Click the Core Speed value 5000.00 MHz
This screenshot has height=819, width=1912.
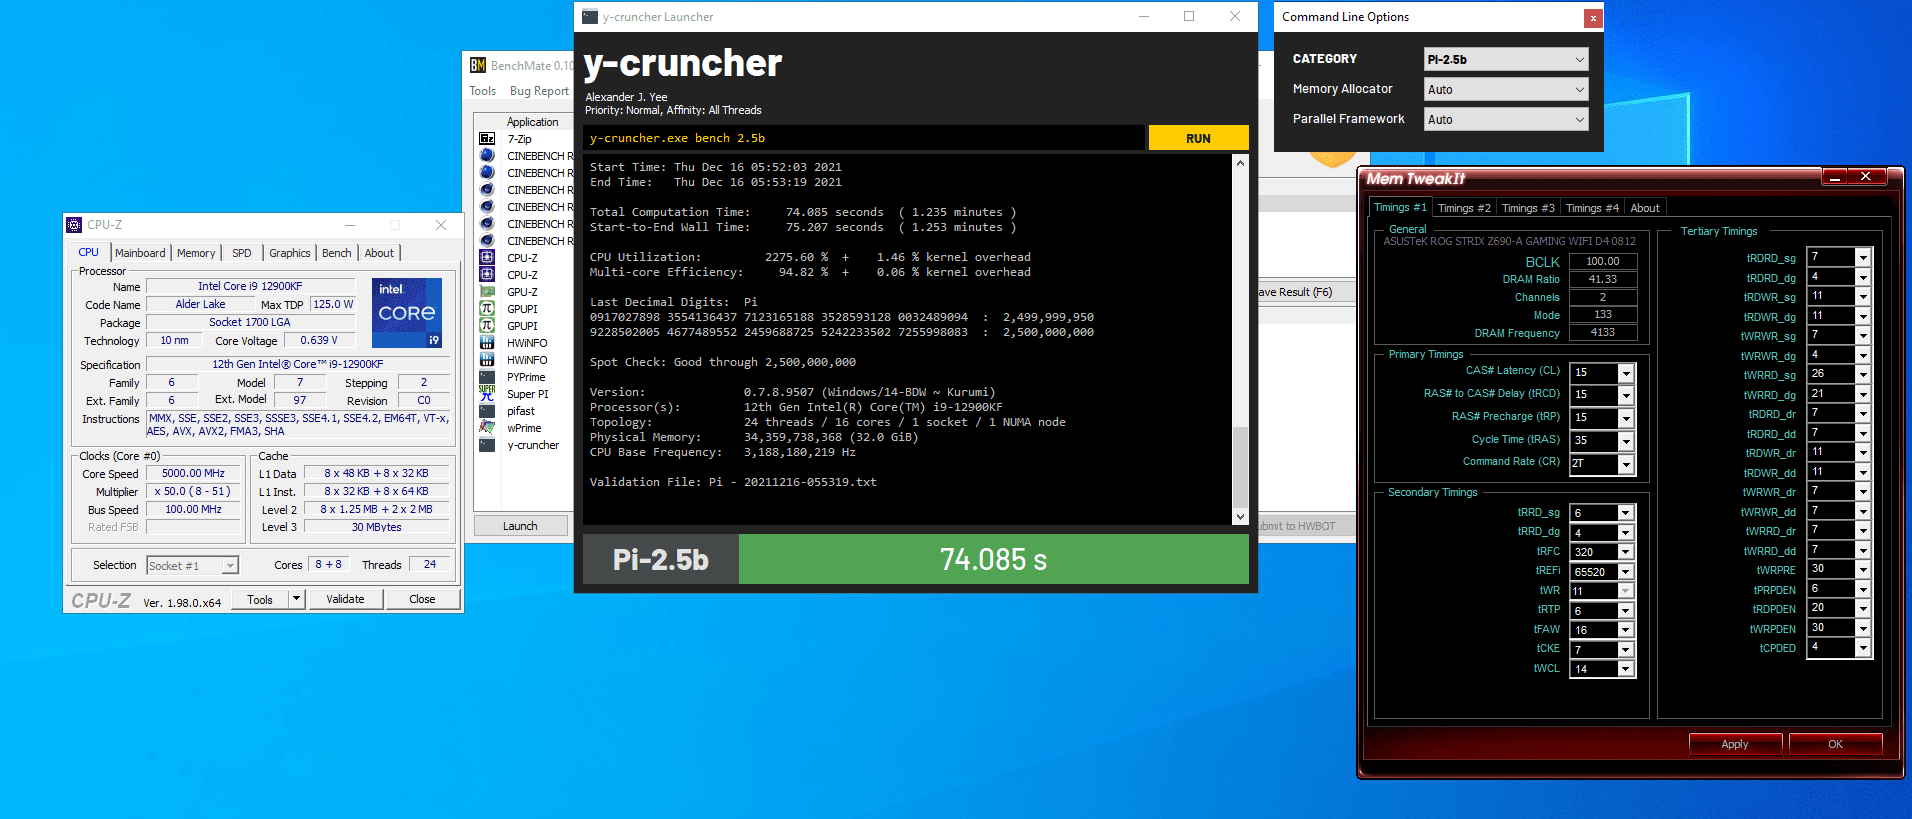(x=194, y=473)
